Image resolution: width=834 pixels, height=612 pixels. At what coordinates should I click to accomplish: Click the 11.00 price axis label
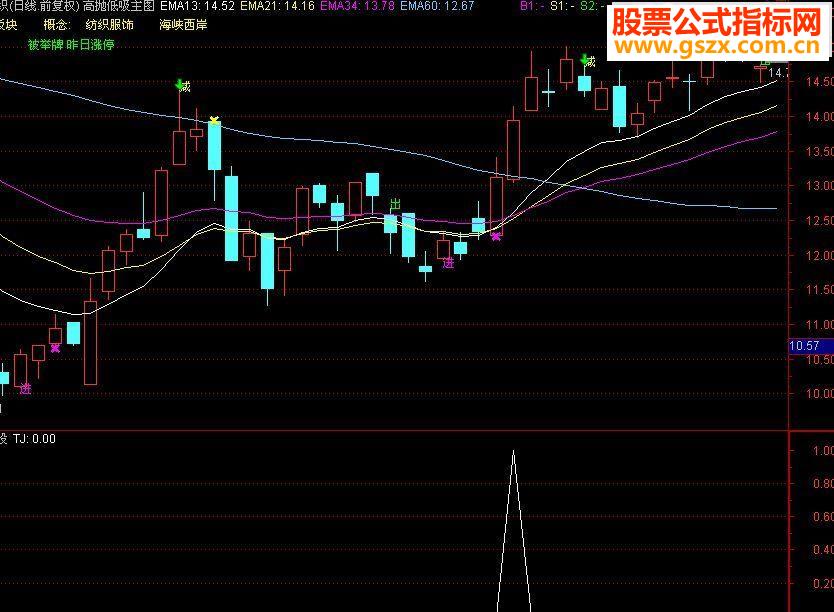click(820, 324)
